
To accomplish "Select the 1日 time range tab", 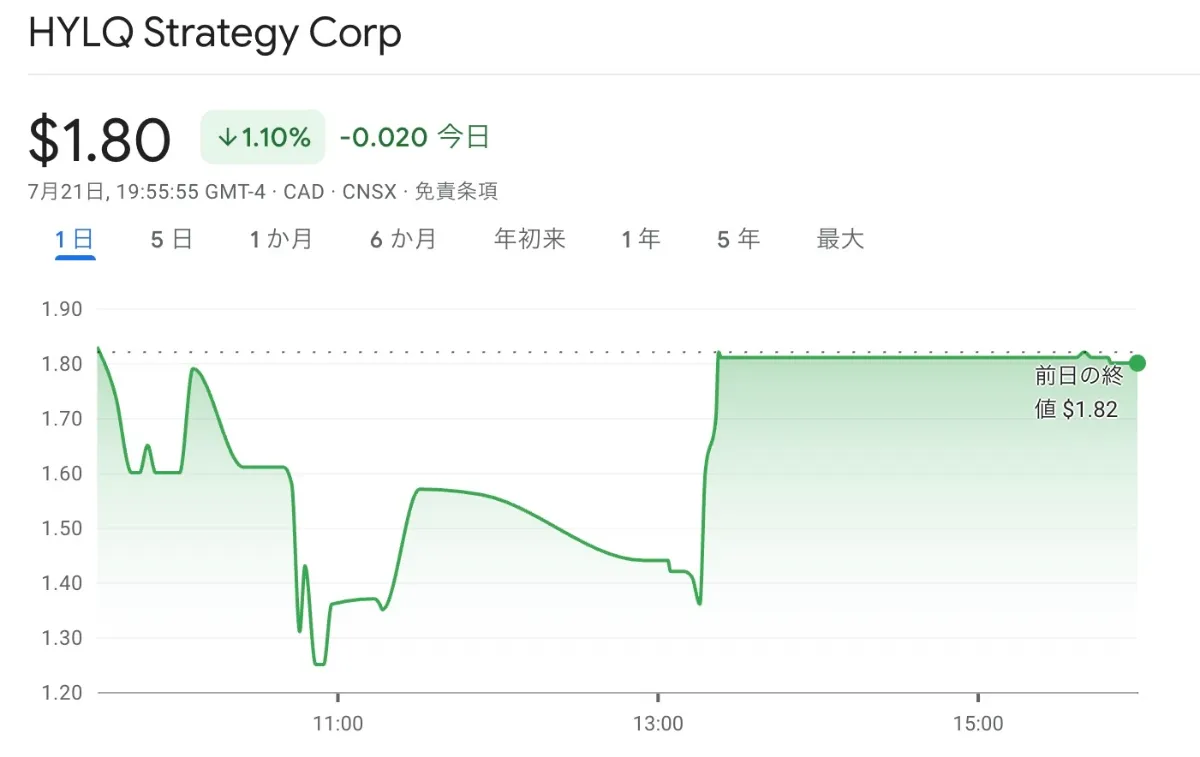I will pos(75,239).
